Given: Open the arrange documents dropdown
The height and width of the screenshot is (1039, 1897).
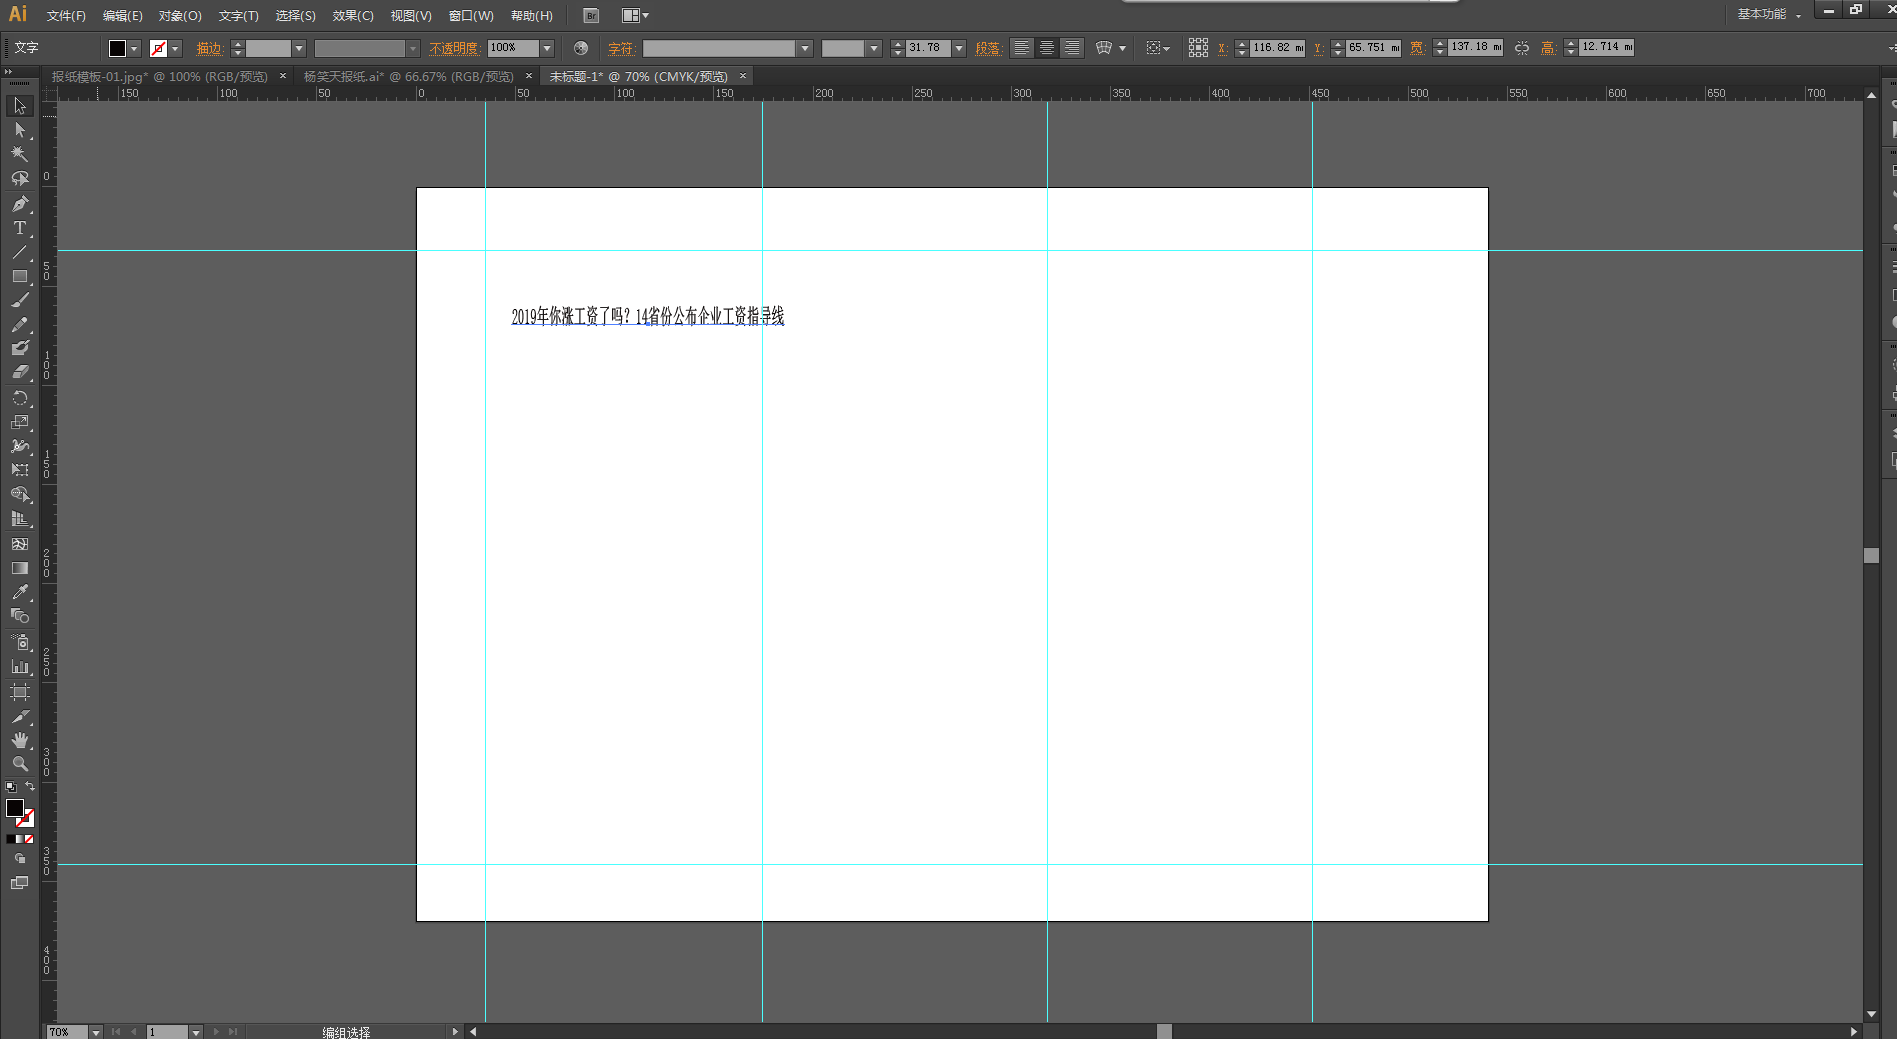Looking at the screenshot, I should pos(635,15).
